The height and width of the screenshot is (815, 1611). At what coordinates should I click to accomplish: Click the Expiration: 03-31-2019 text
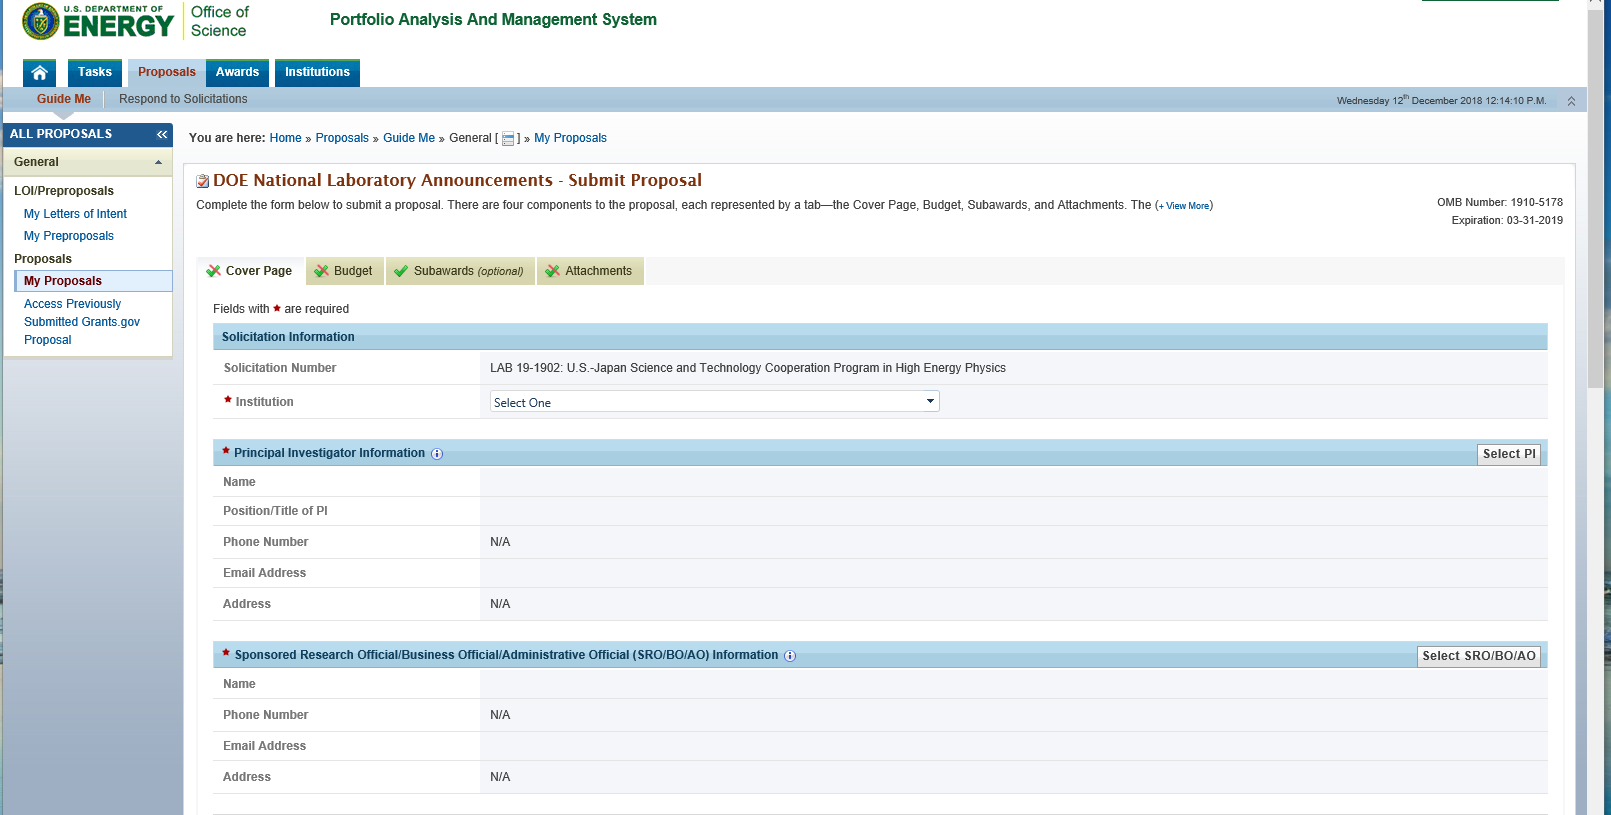[1507, 220]
